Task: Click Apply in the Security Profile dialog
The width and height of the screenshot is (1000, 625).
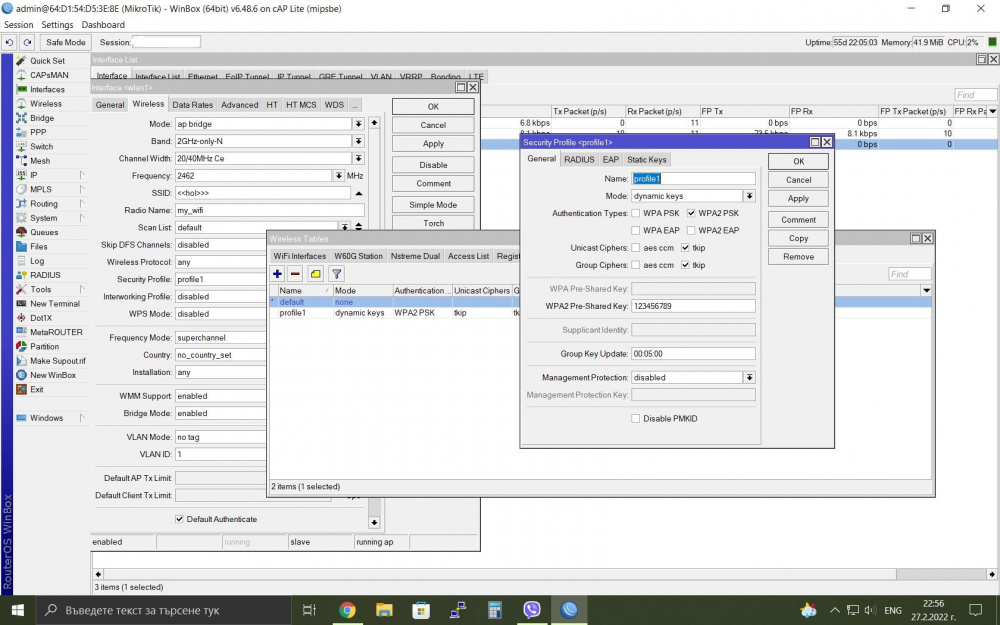Action: (x=798, y=198)
